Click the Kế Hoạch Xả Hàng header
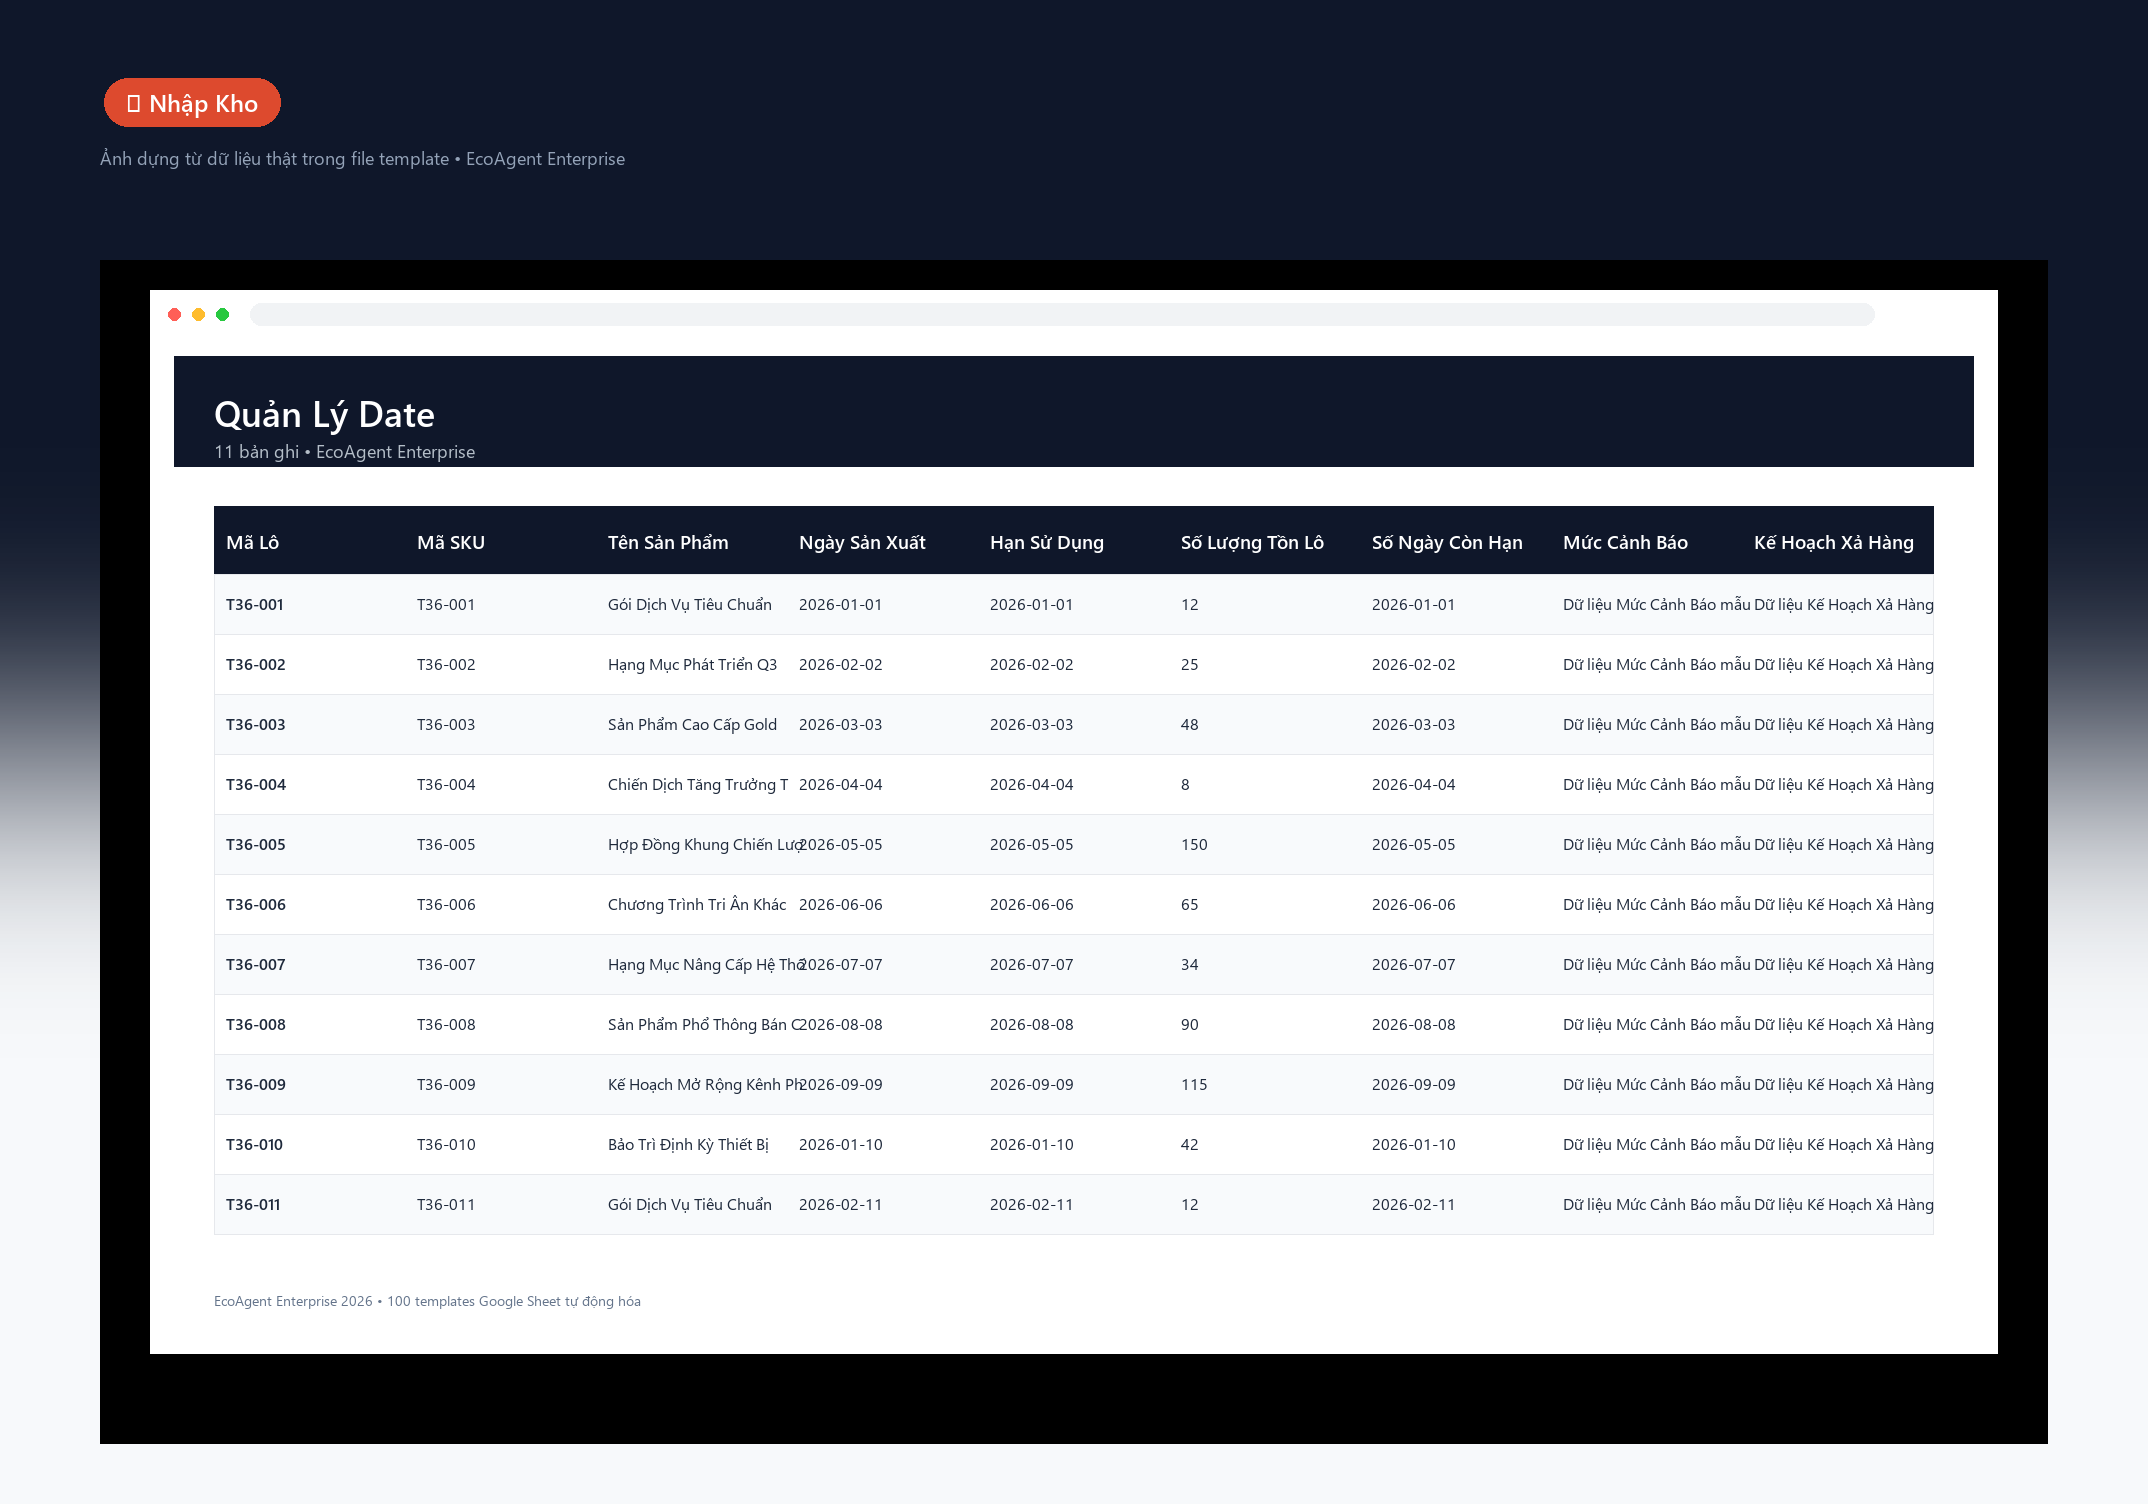The width and height of the screenshot is (2148, 1504). (x=1834, y=542)
